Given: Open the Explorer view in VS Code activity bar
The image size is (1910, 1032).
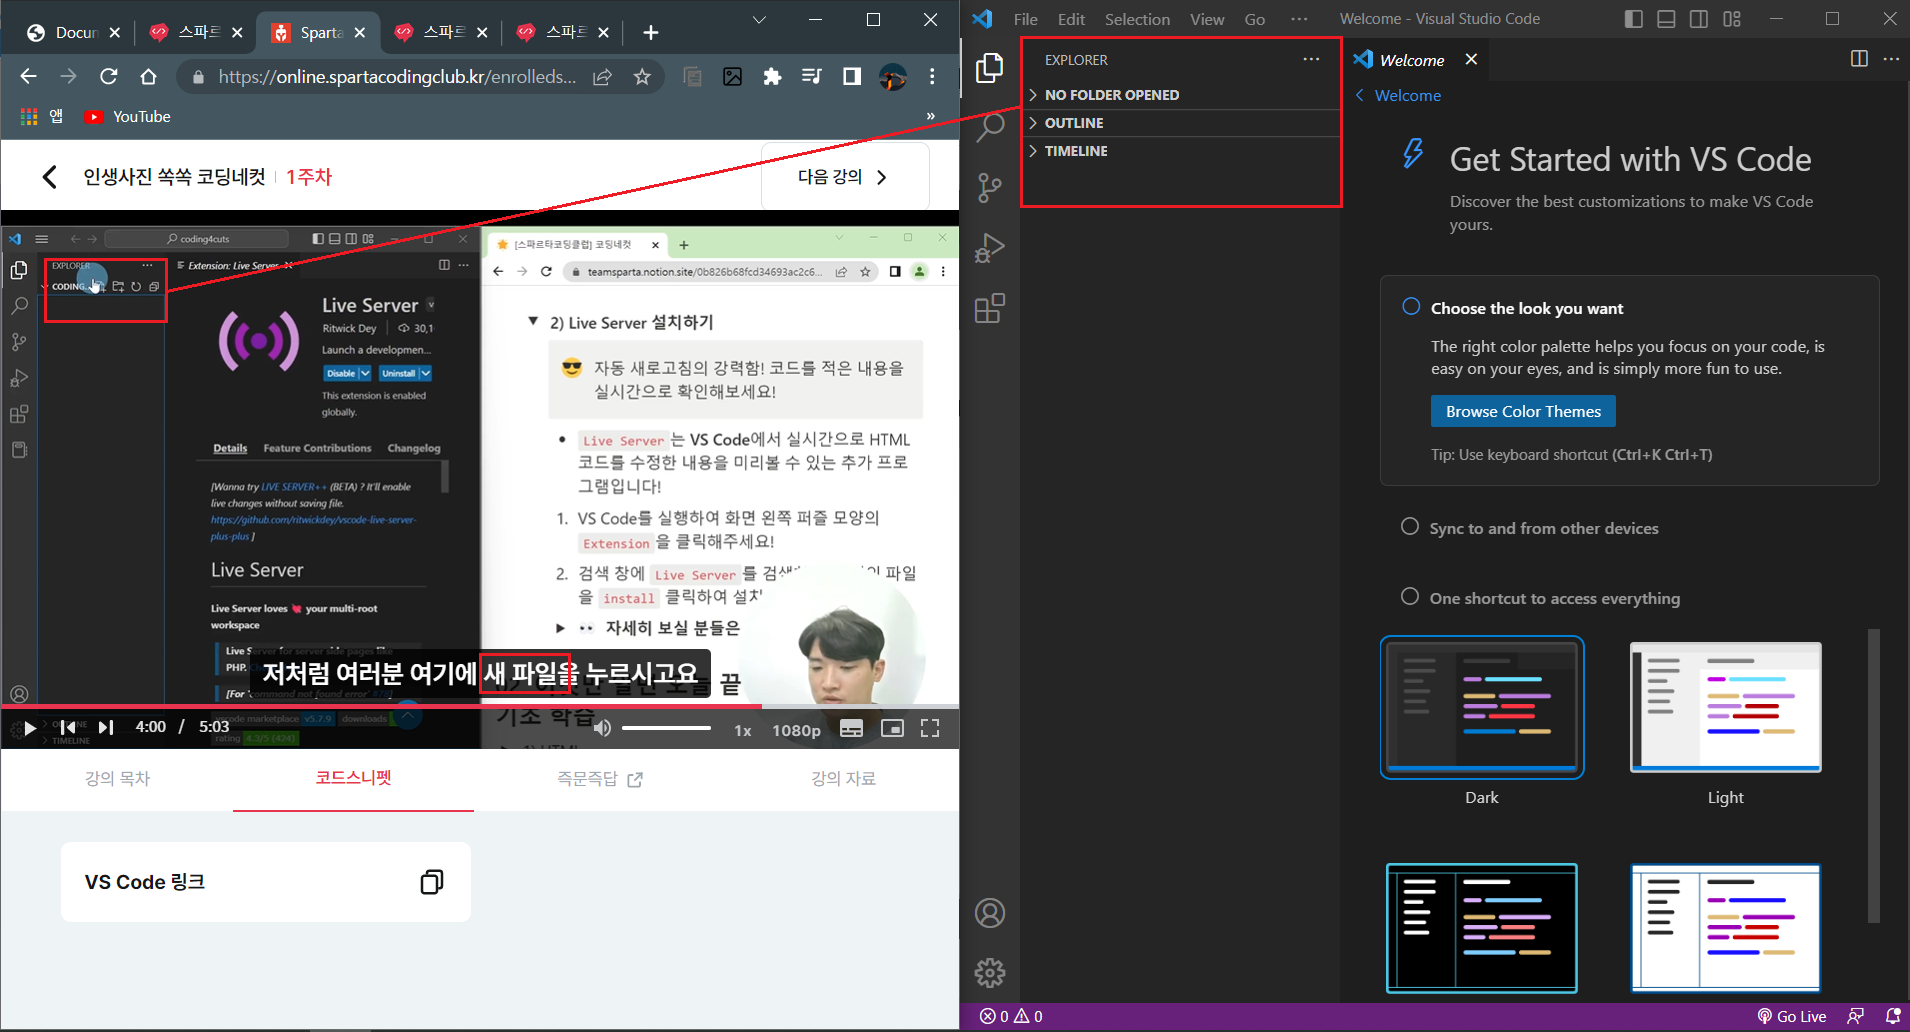Looking at the screenshot, I should coord(989,68).
